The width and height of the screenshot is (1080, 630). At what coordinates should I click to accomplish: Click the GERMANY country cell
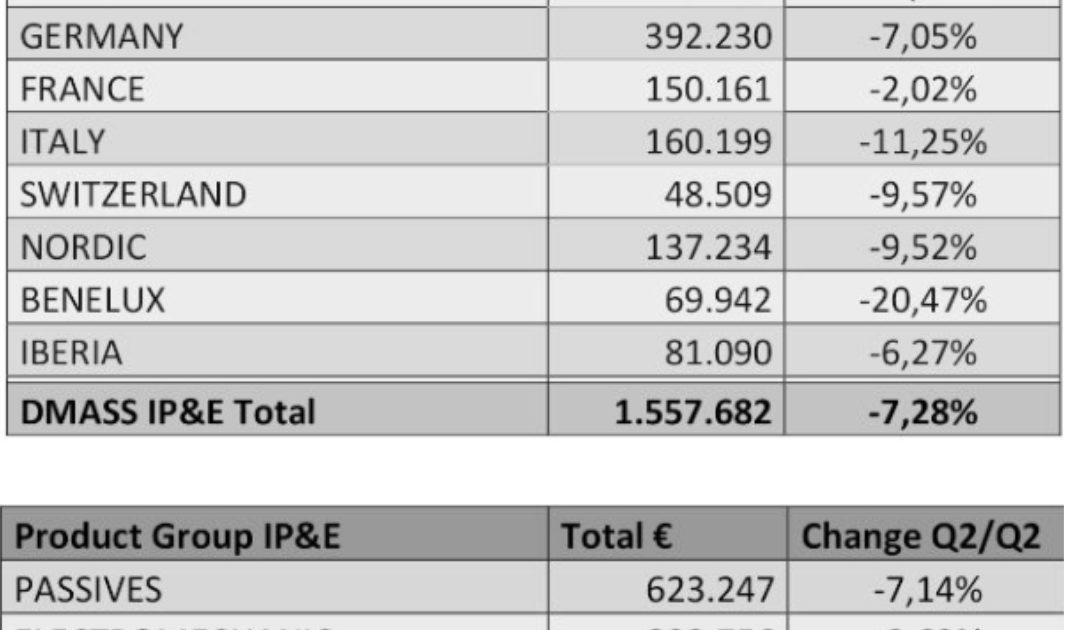pos(103,37)
